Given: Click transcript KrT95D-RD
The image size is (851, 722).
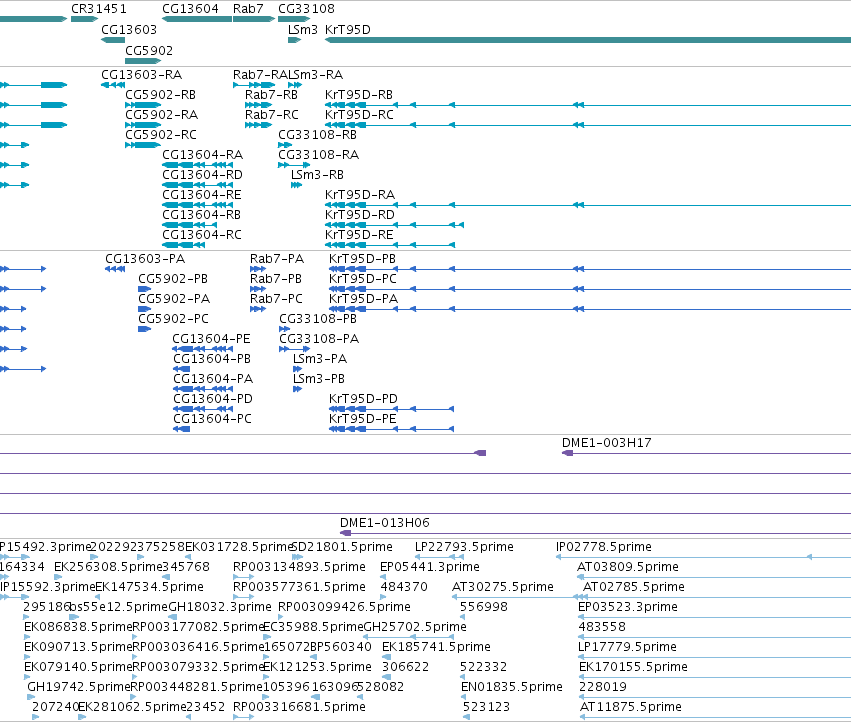Looking at the screenshot, I should click(360, 215).
